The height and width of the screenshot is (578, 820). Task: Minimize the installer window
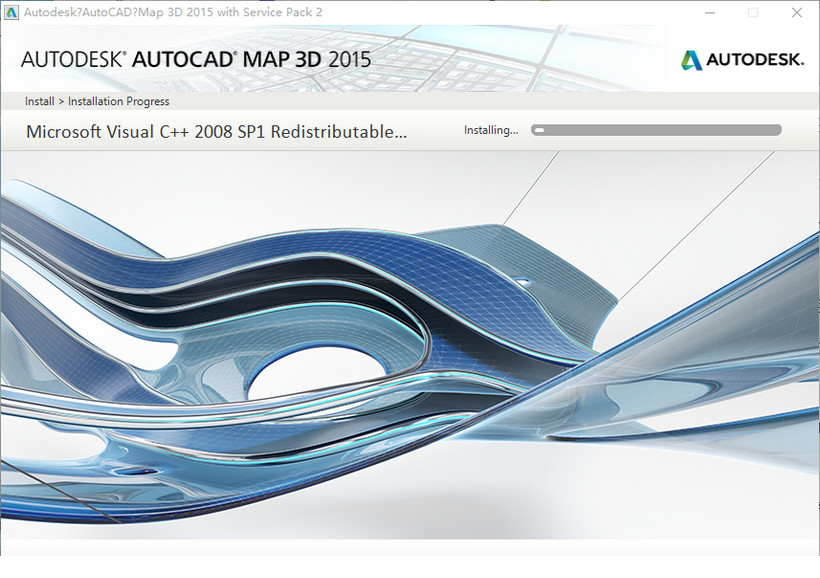pyautogui.click(x=710, y=13)
